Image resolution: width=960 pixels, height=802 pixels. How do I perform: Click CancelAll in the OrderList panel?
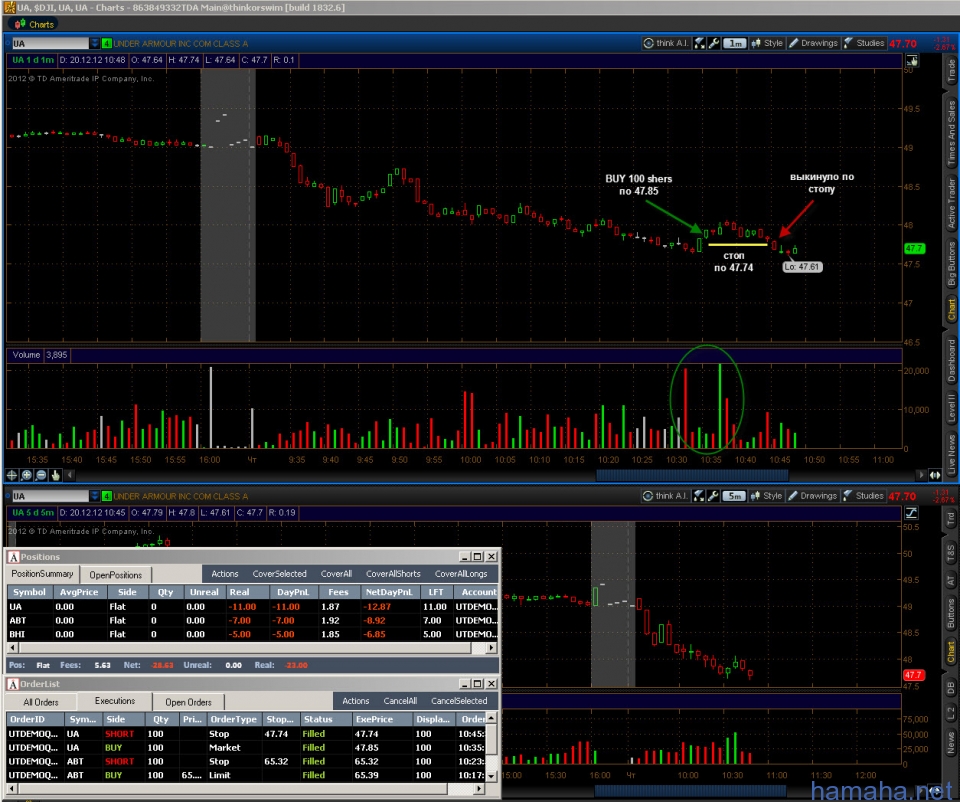tap(399, 701)
